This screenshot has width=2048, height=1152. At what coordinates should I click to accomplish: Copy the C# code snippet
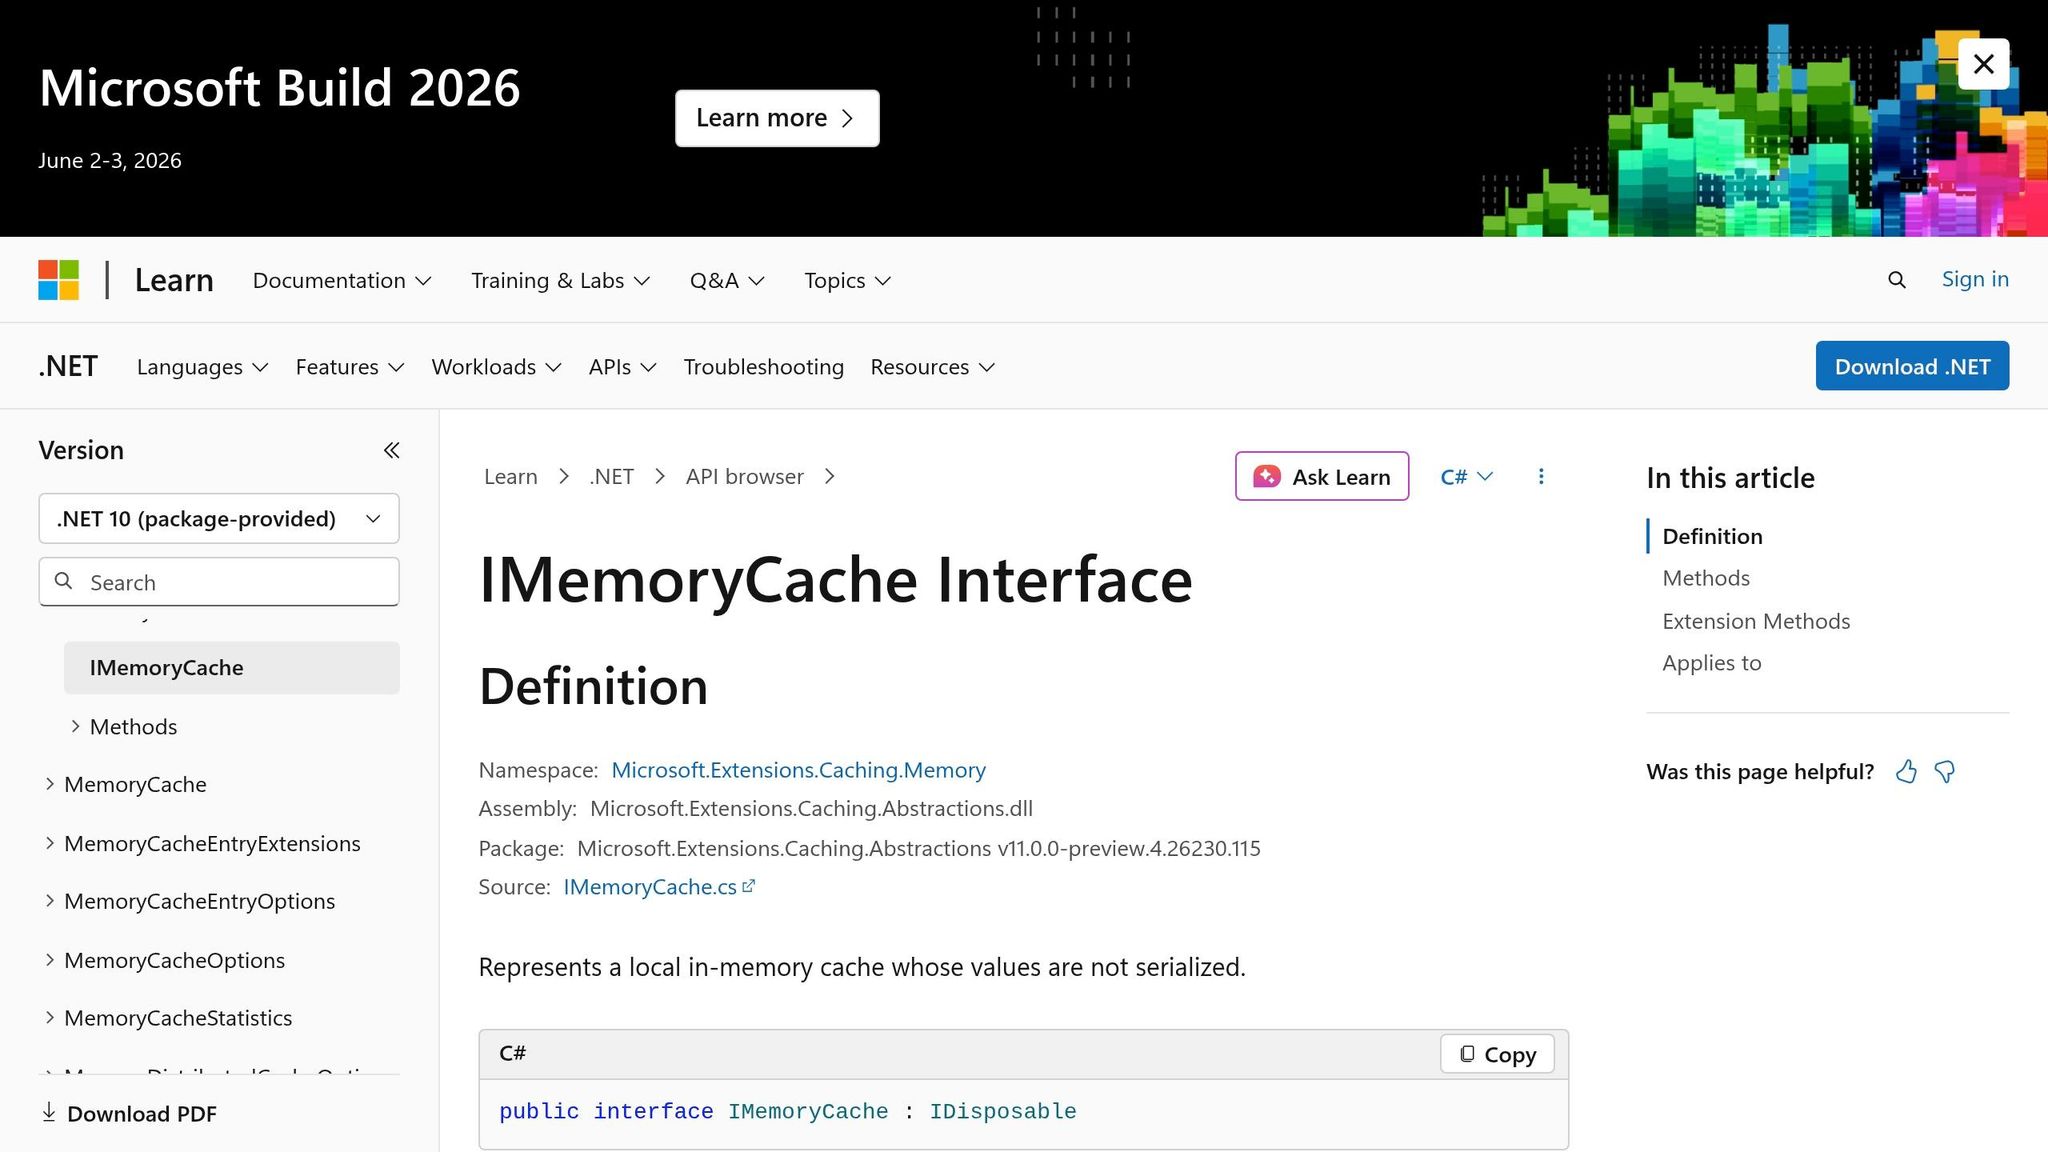[x=1497, y=1054]
